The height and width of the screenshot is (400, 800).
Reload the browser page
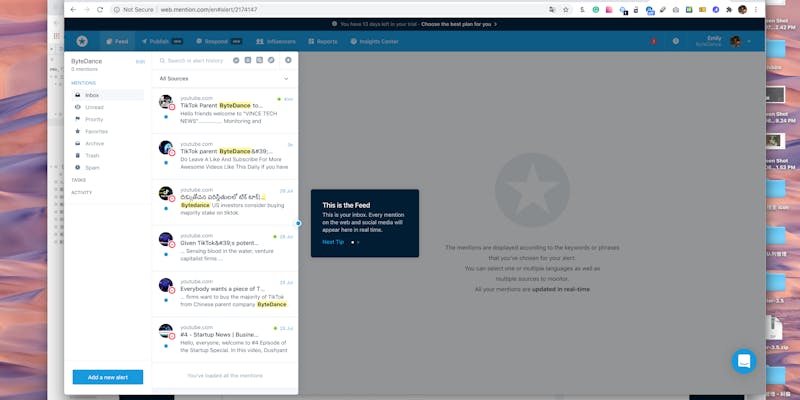pyautogui.click(x=100, y=10)
